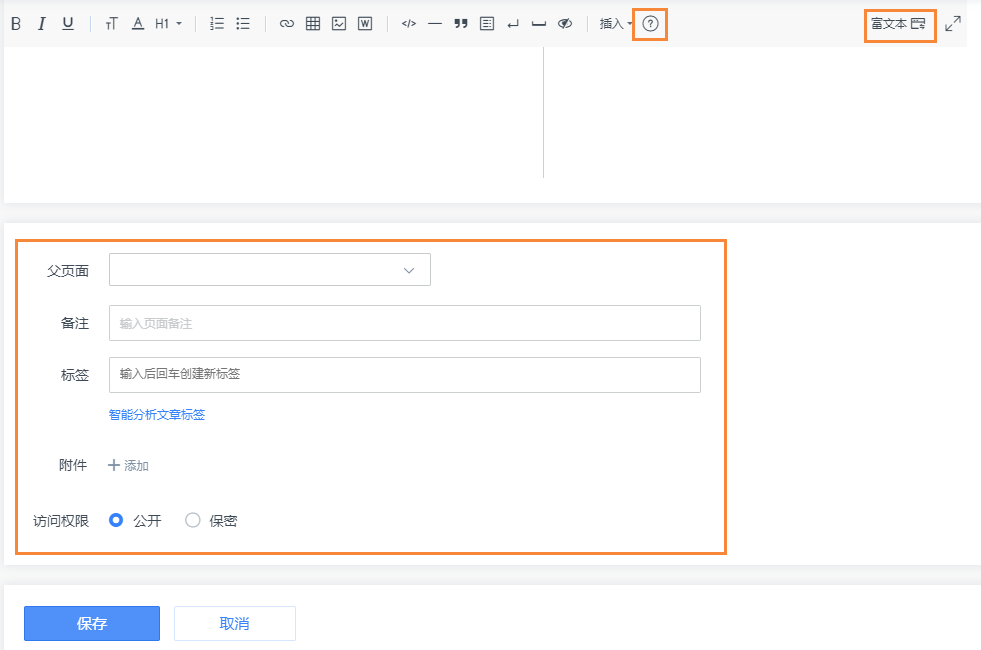981x650 pixels.
Task: Toggle italic formatting
Action: click(41, 24)
